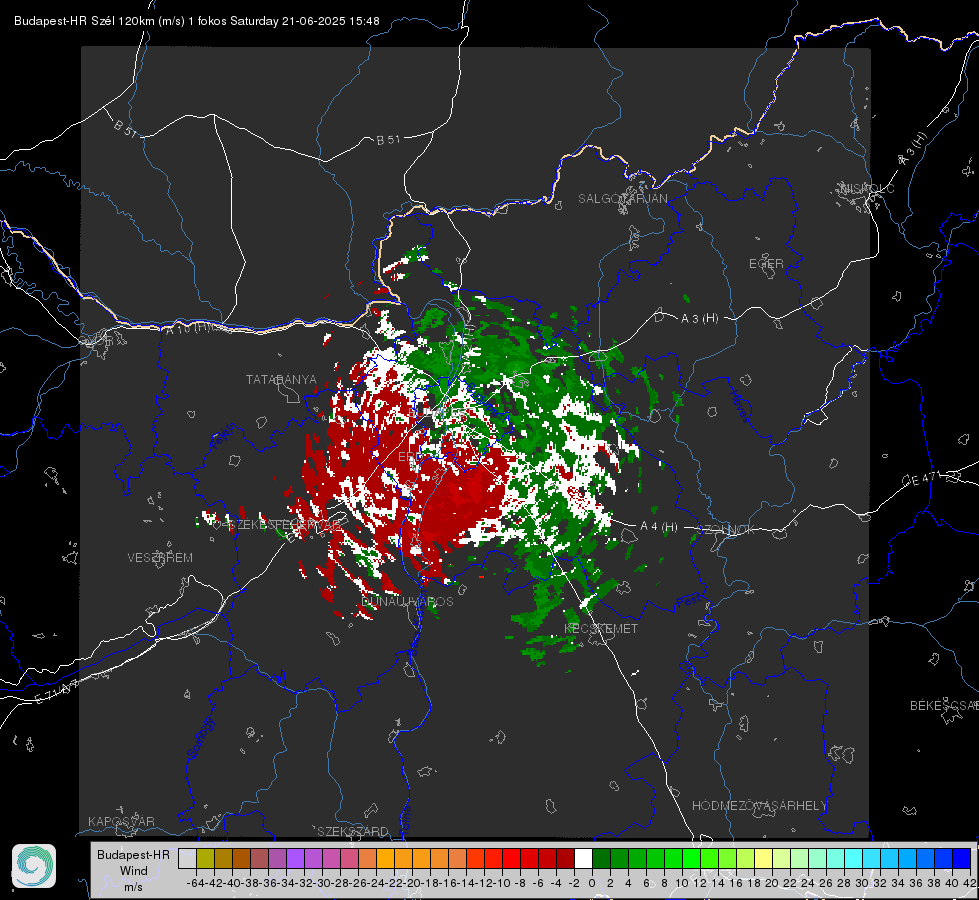
Task: Pick the green swatch between 4 and 6
Action: [x=637, y=858]
